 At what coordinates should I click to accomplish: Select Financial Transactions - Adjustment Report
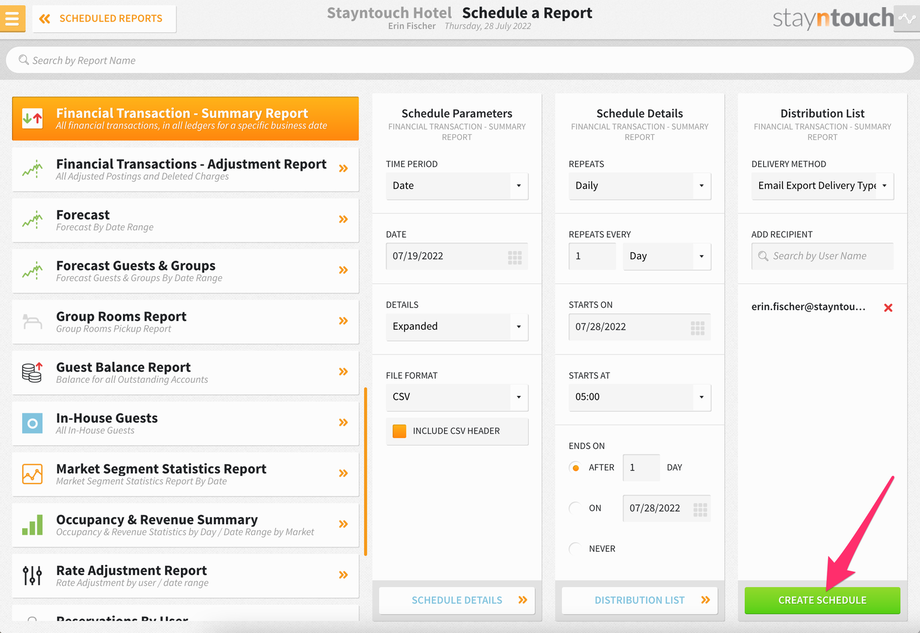coord(185,170)
